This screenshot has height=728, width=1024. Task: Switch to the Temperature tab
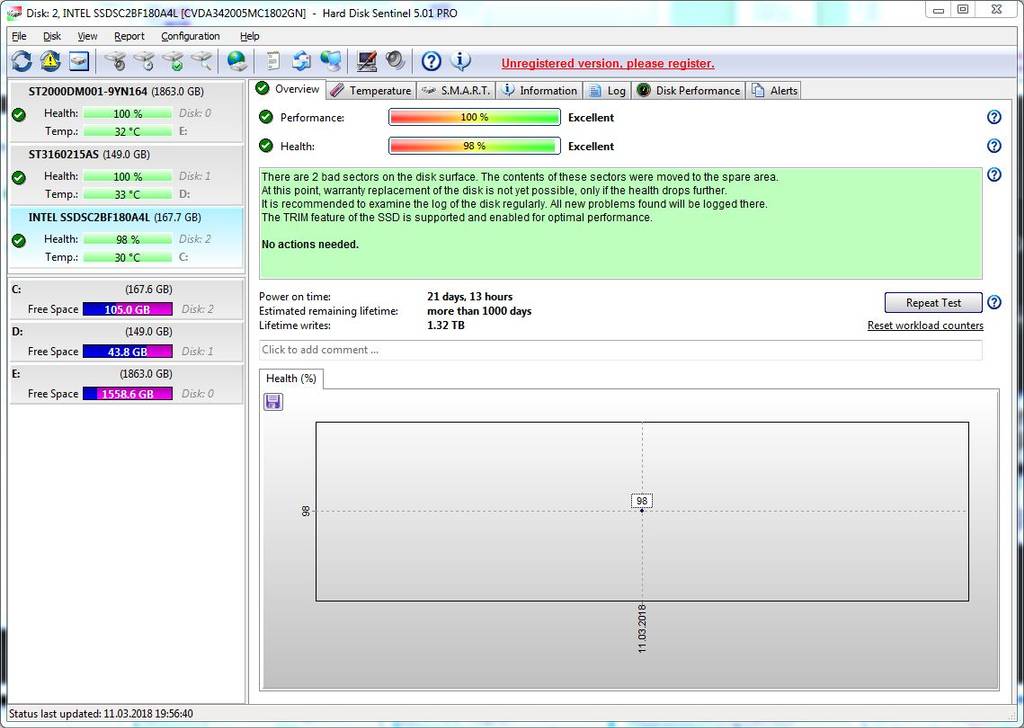click(x=371, y=90)
